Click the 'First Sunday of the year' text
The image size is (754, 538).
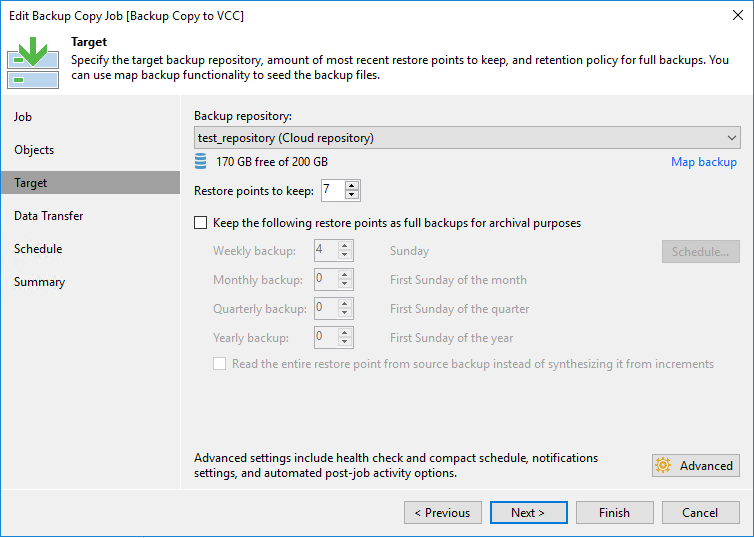pyautogui.click(x=452, y=338)
